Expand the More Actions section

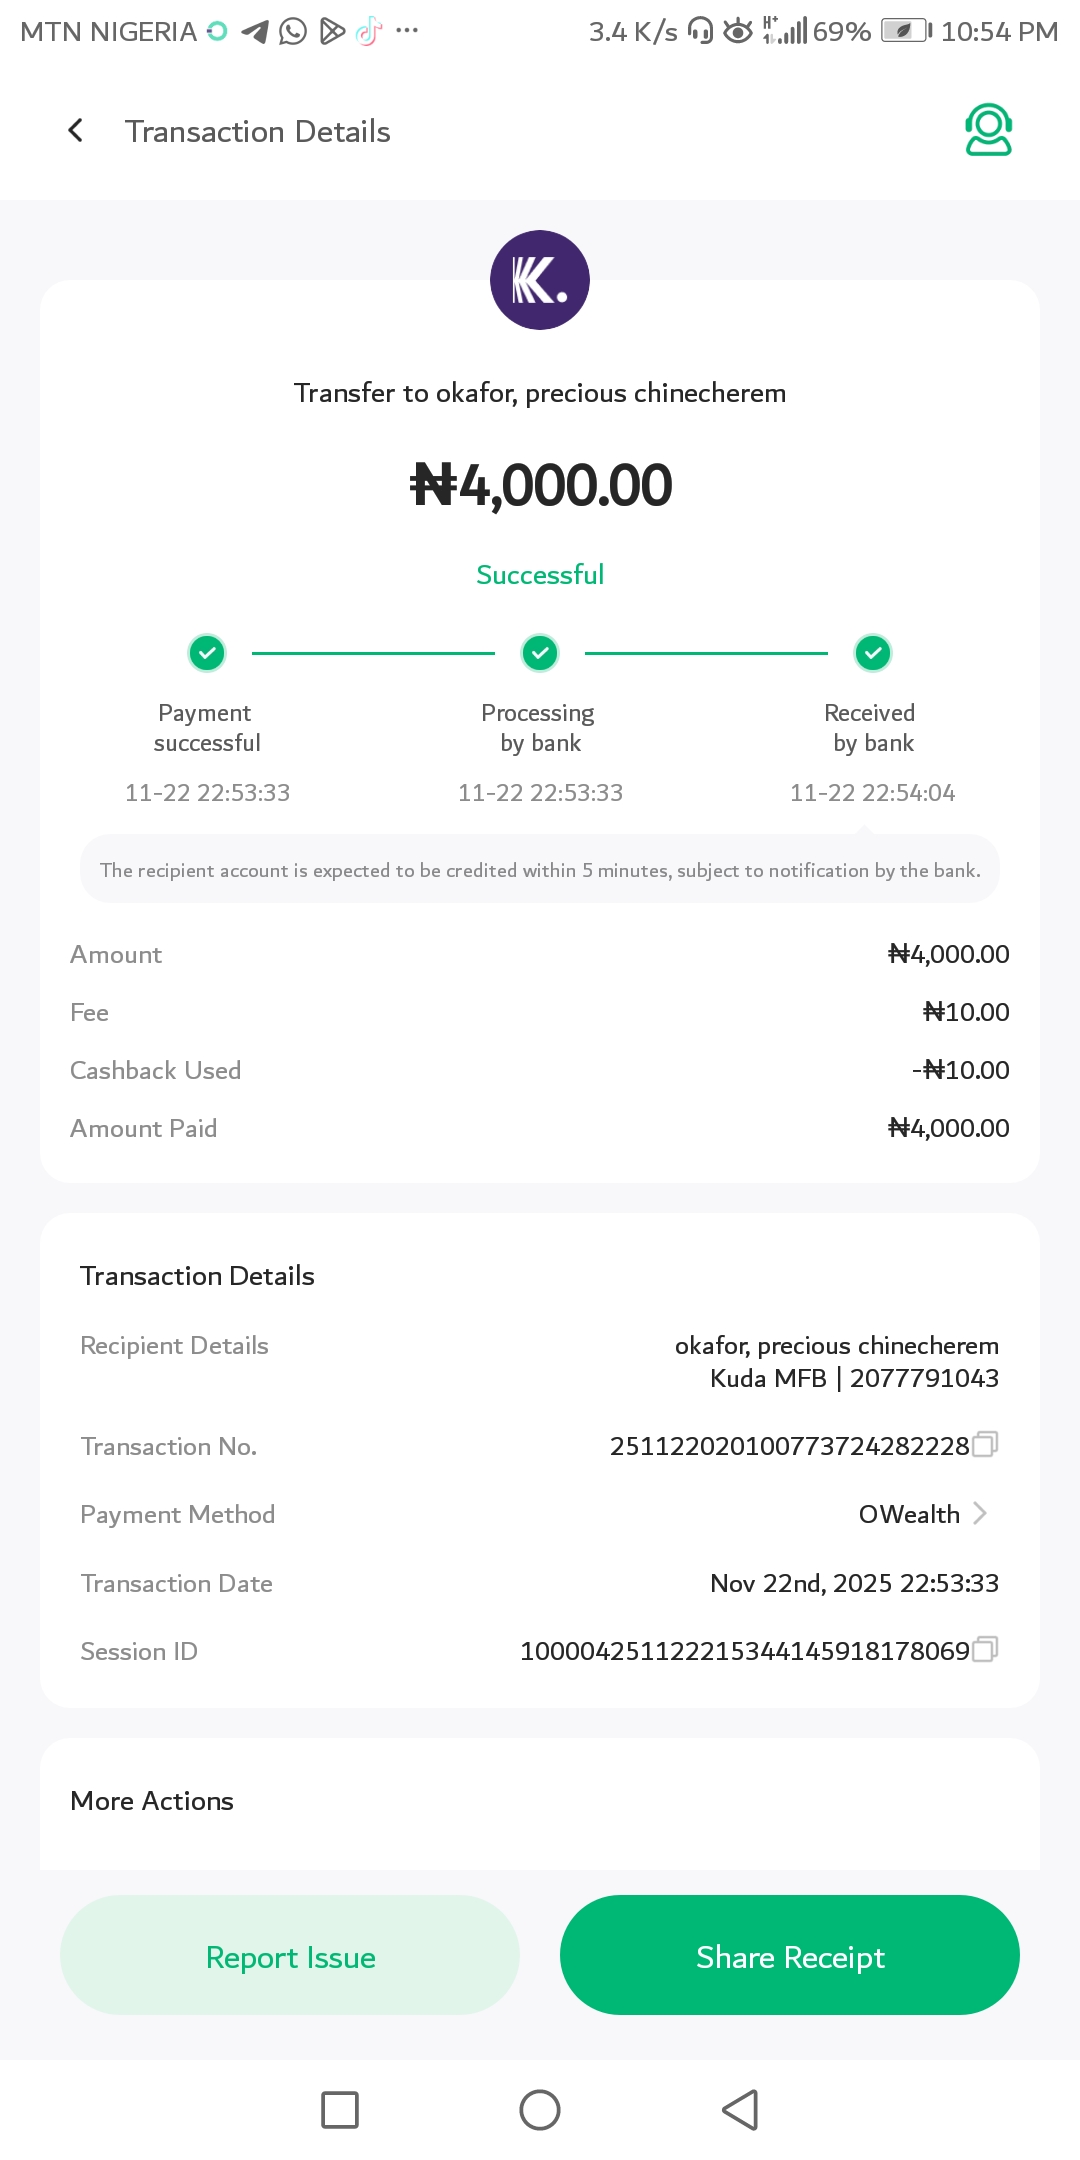(152, 1801)
